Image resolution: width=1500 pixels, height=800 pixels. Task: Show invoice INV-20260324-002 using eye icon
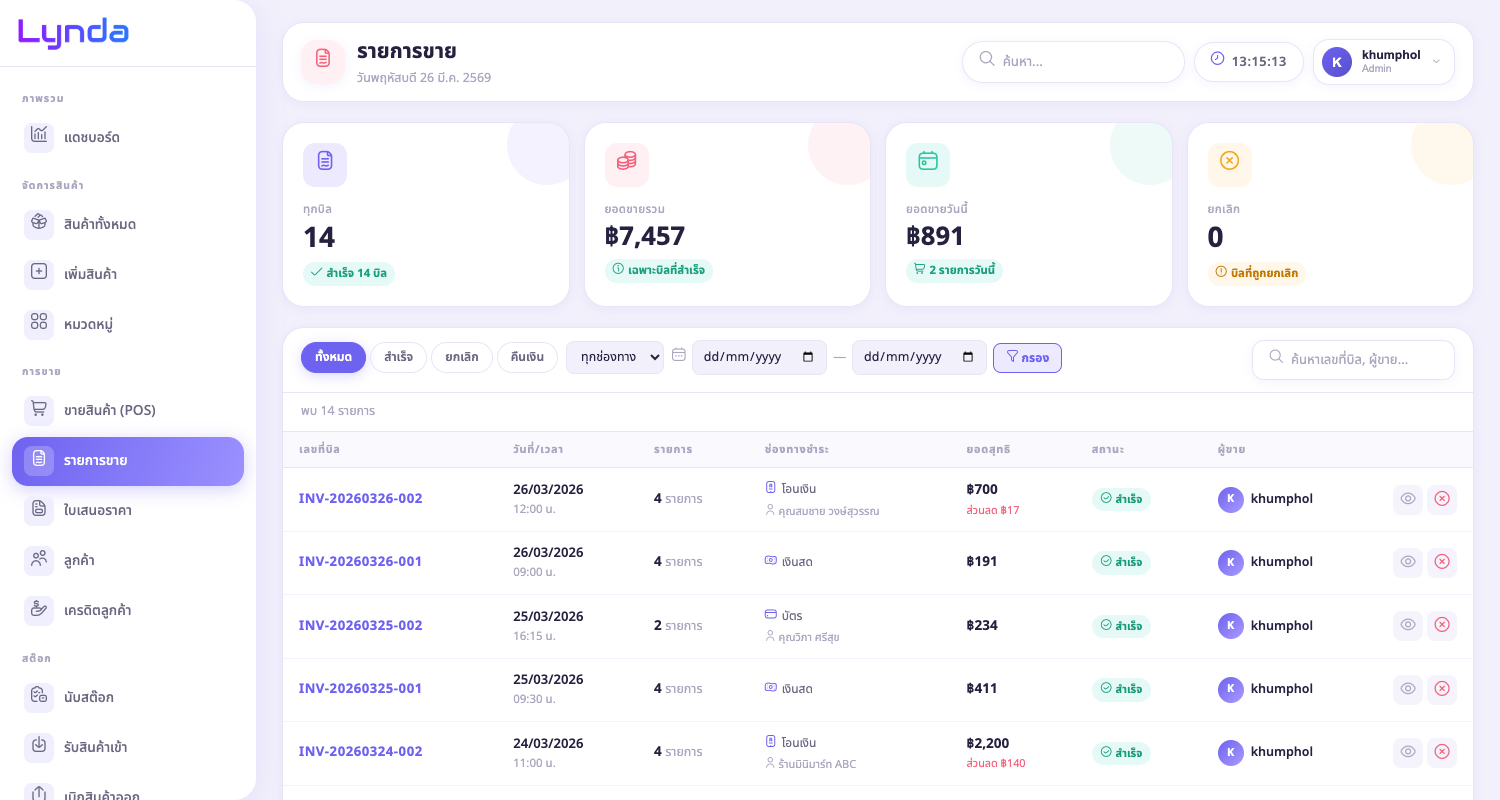[x=1408, y=752]
